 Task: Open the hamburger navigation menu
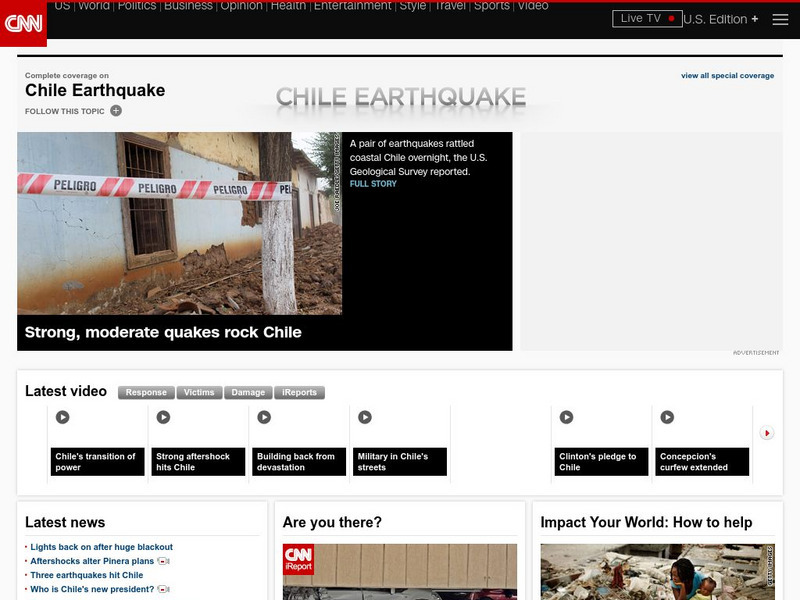[x=779, y=17]
